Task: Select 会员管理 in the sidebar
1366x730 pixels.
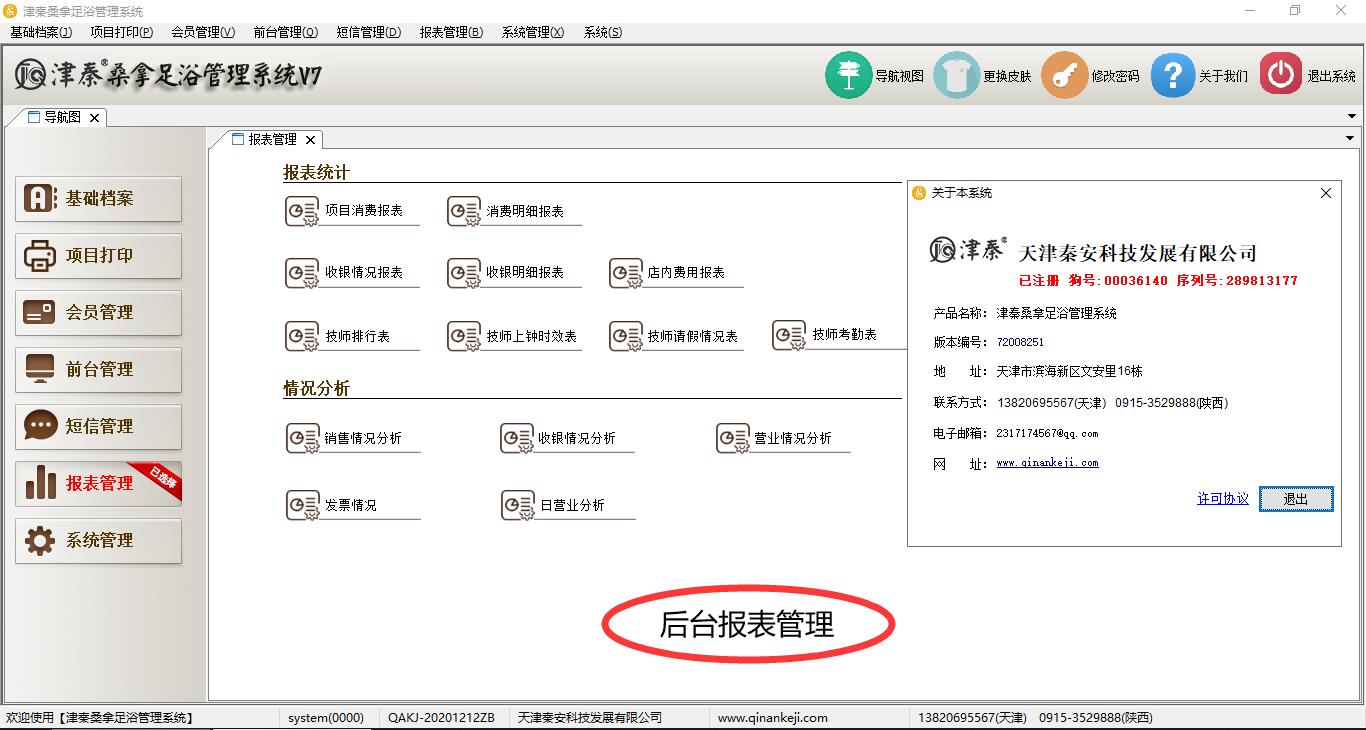Action: click(98, 313)
